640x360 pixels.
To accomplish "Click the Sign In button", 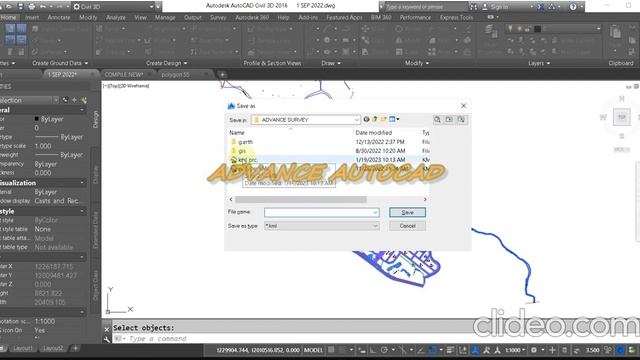I will (x=496, y=7).
